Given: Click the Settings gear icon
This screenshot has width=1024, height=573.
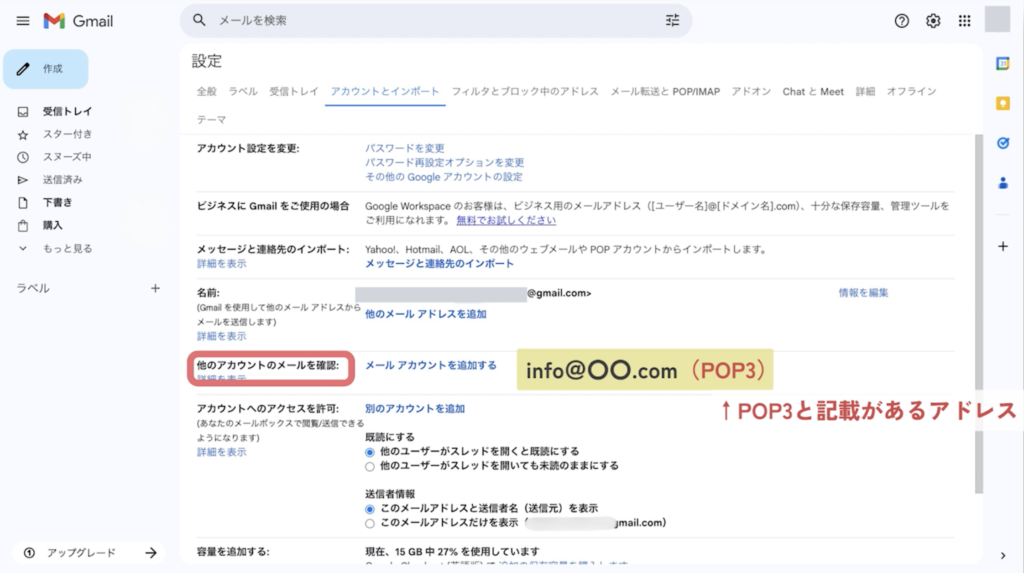Looking at the screenshot, I should [x=933, y=21].
